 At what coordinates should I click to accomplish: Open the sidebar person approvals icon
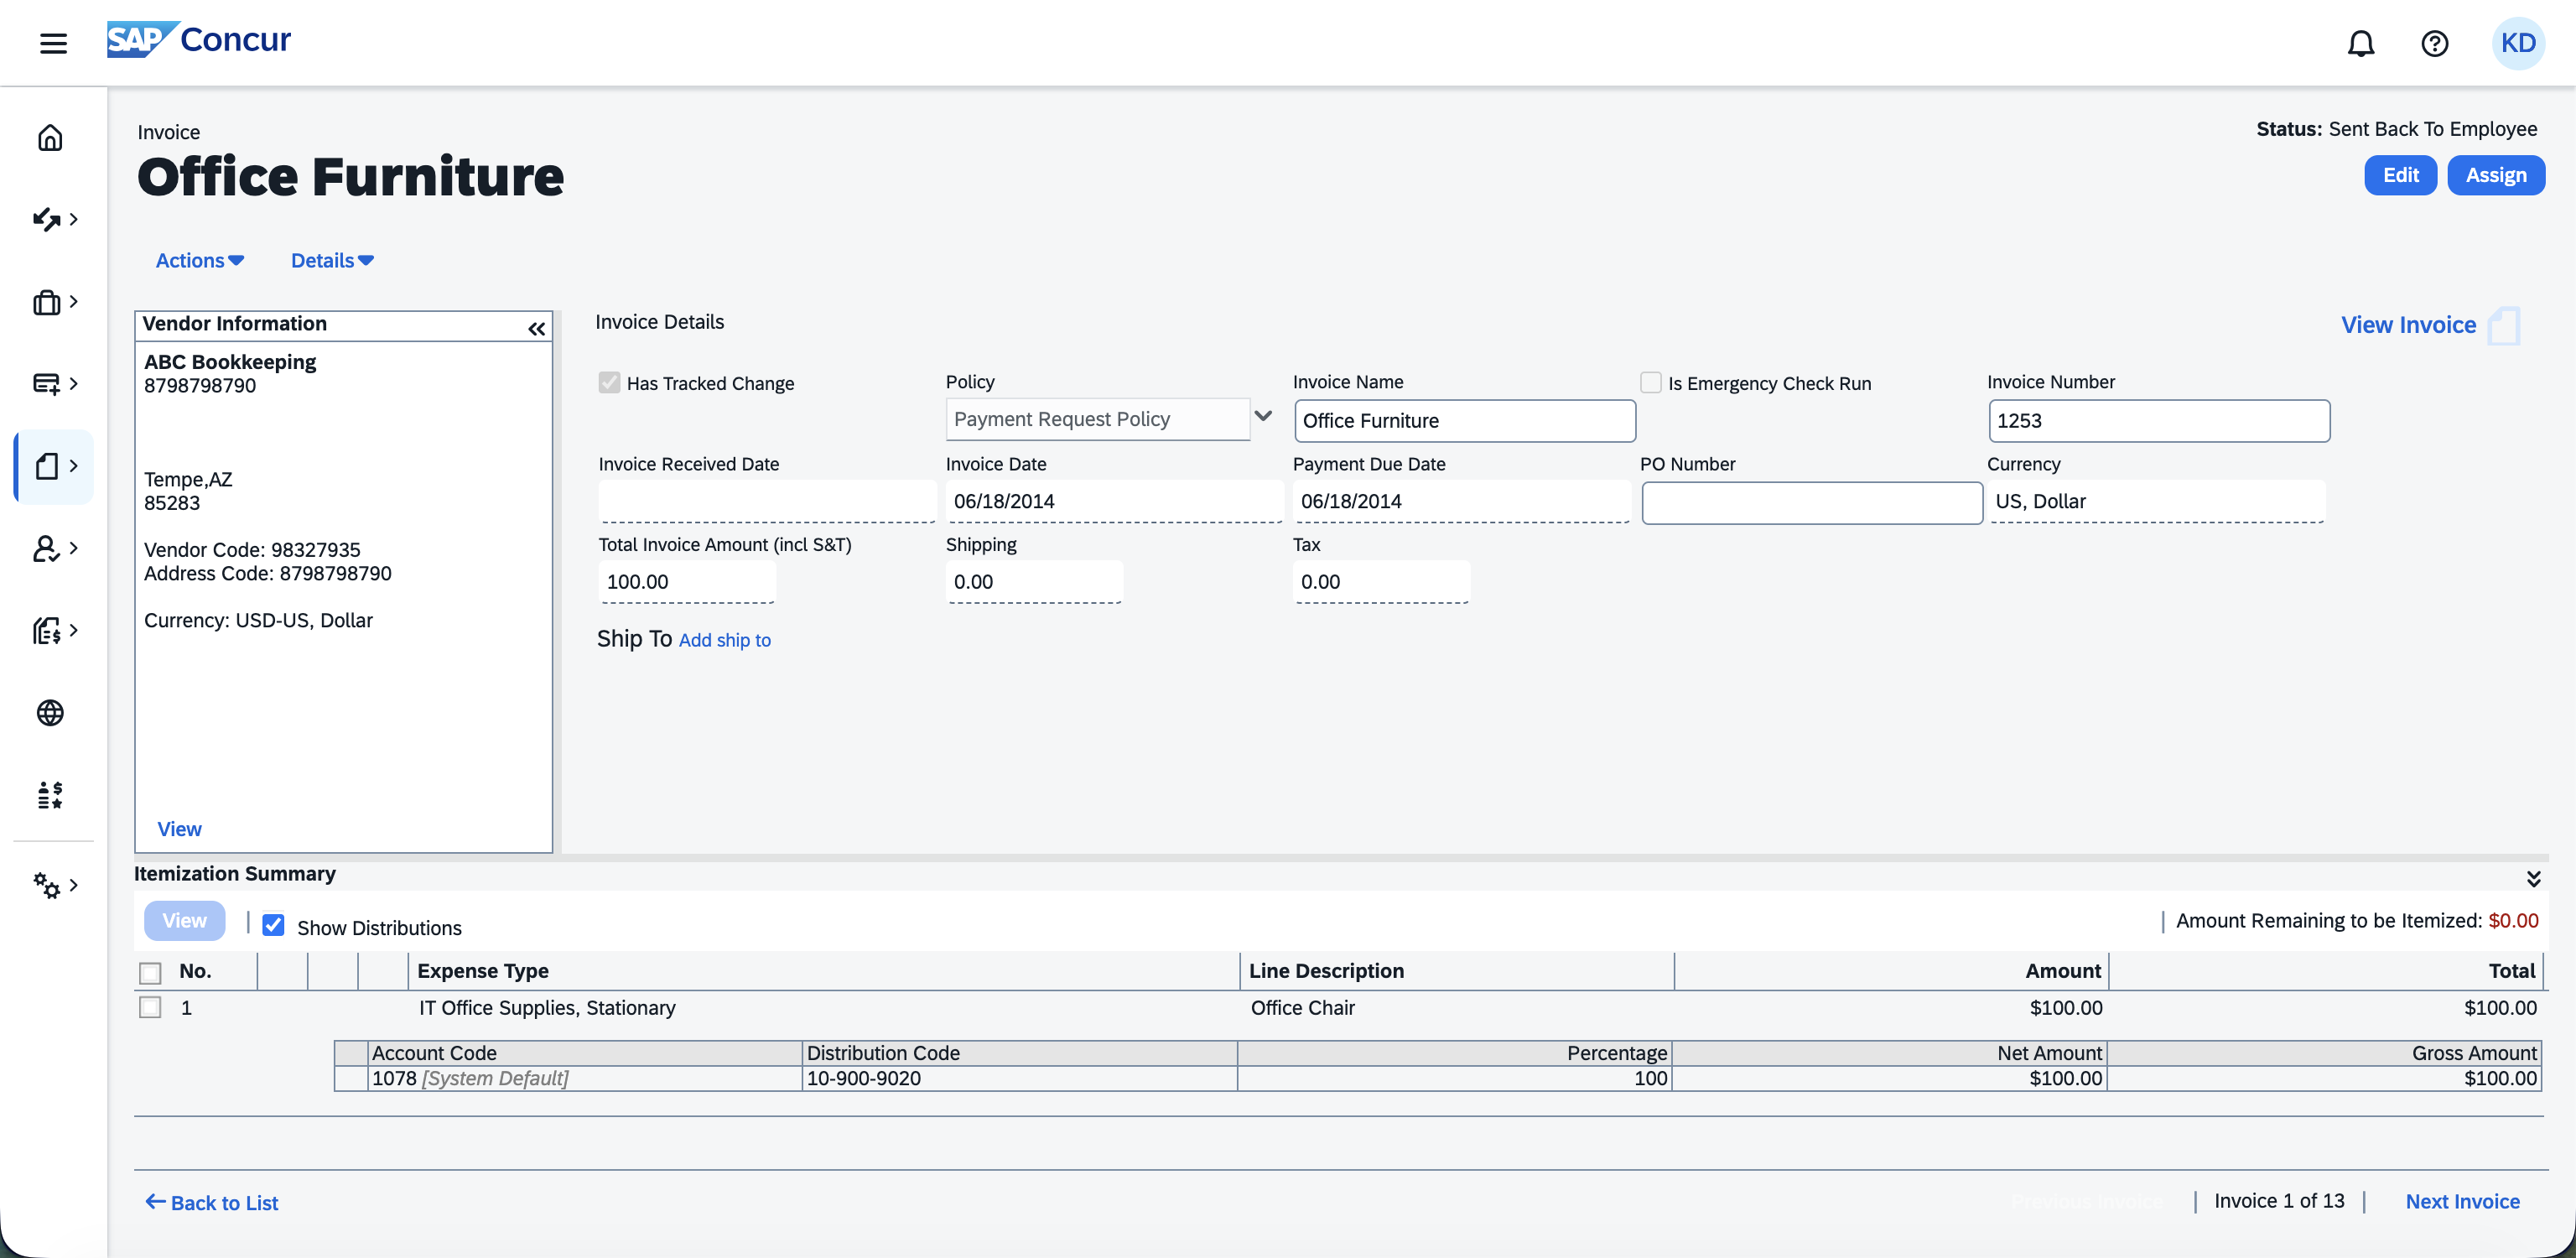tap(47, 548)
